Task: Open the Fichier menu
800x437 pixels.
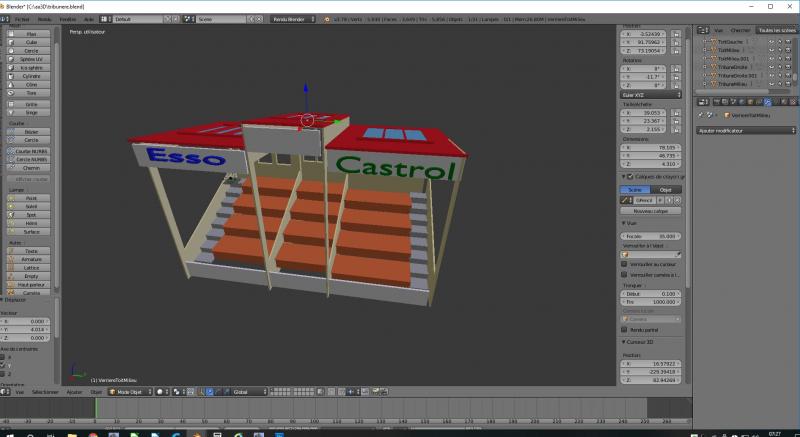Action: point(21,19)
